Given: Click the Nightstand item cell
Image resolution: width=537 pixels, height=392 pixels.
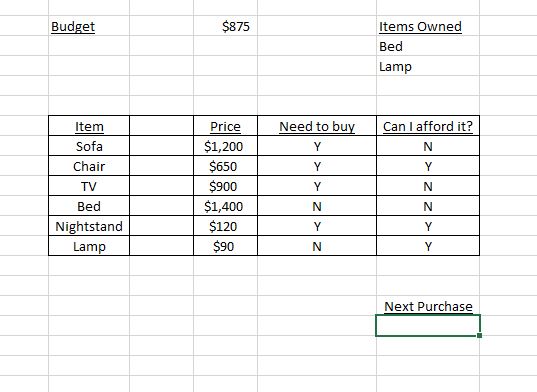Looking at the screenshot, I should pos(89,226).
